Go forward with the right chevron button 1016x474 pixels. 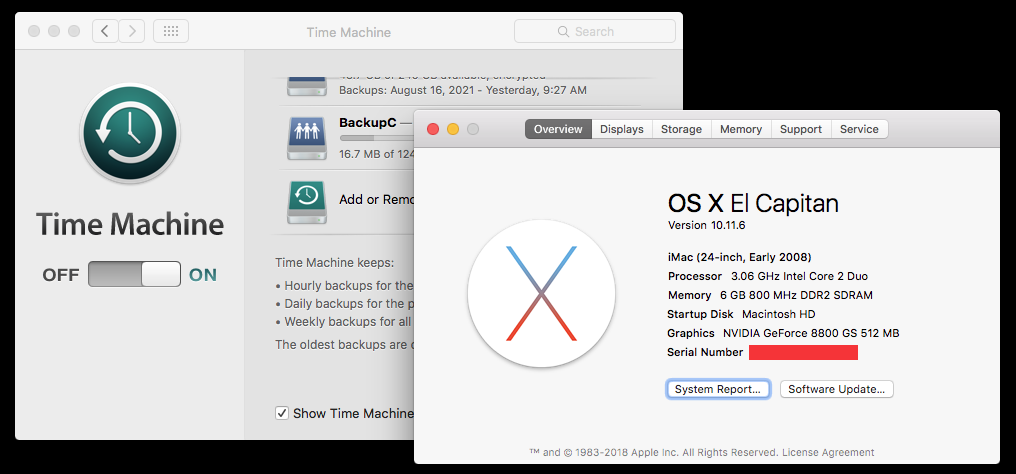[132, 31]
